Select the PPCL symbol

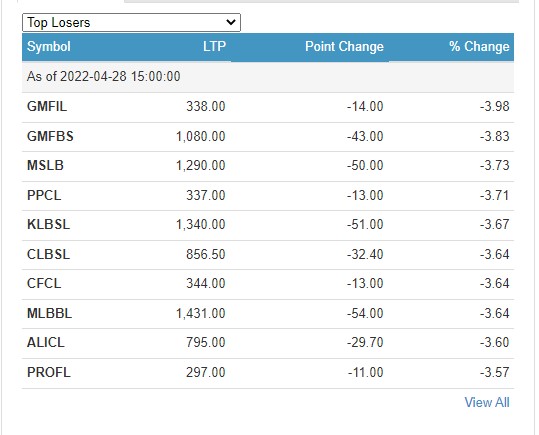pos(44,195)
